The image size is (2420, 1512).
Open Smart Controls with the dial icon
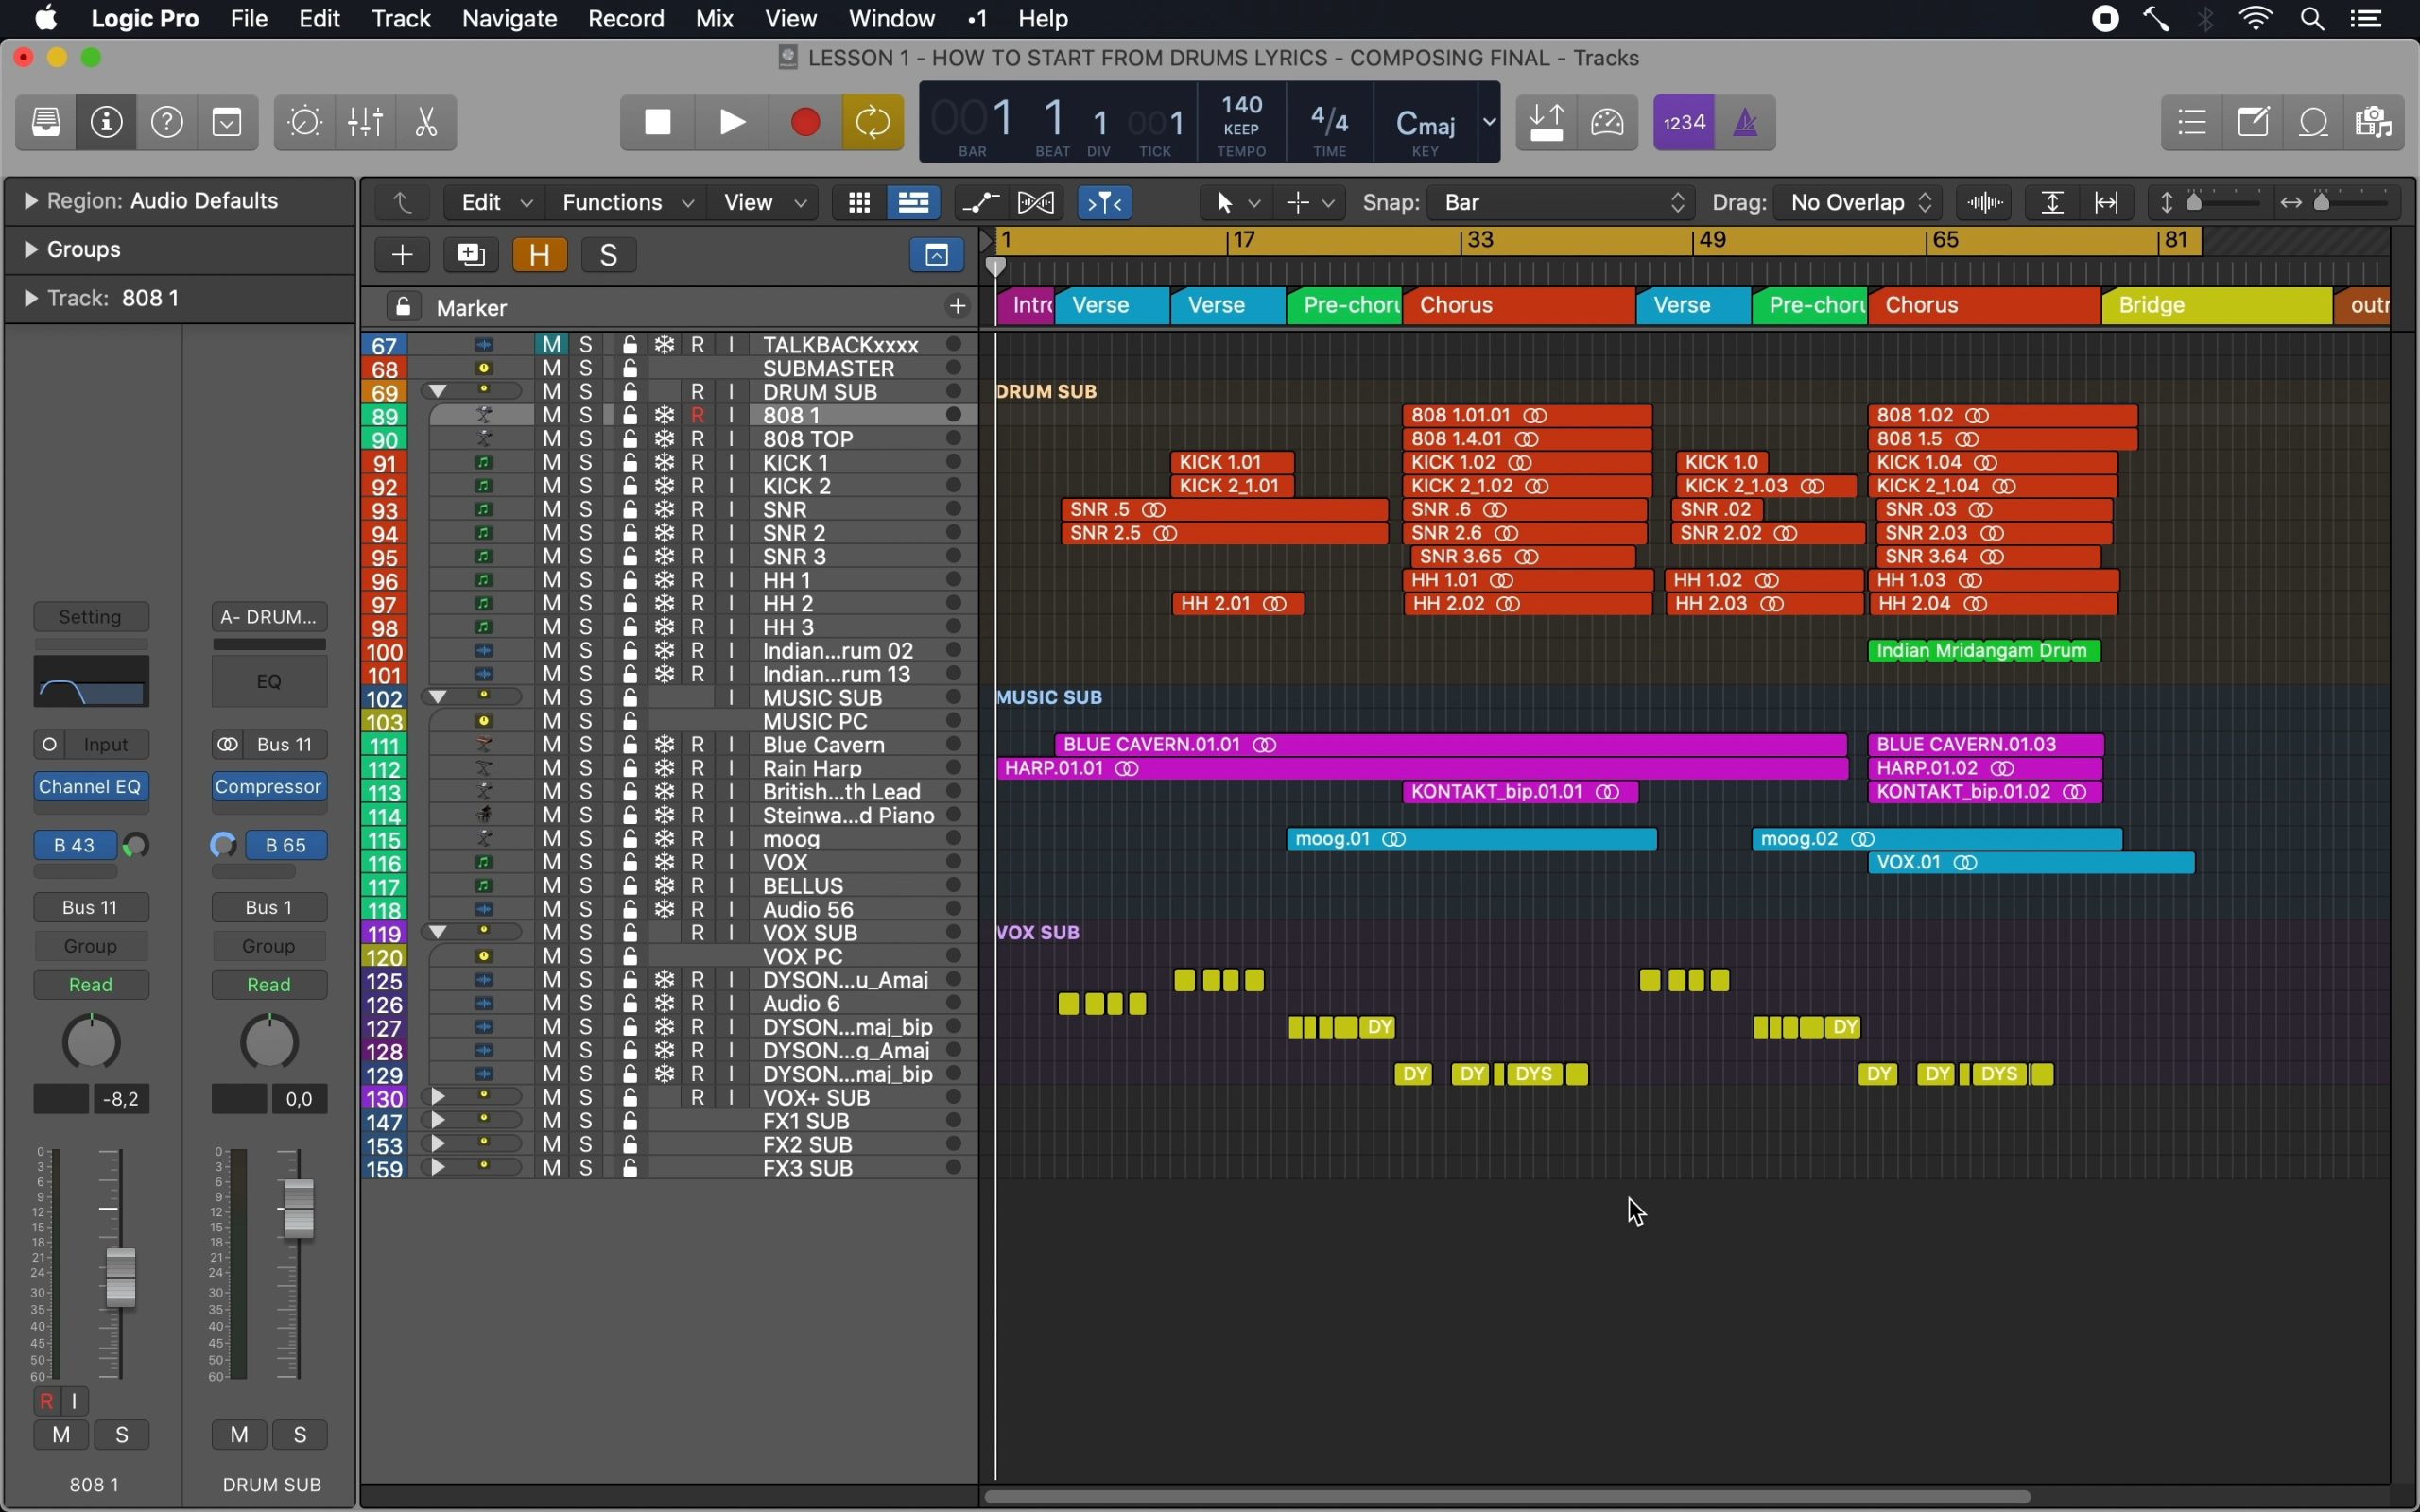(304, 122)
